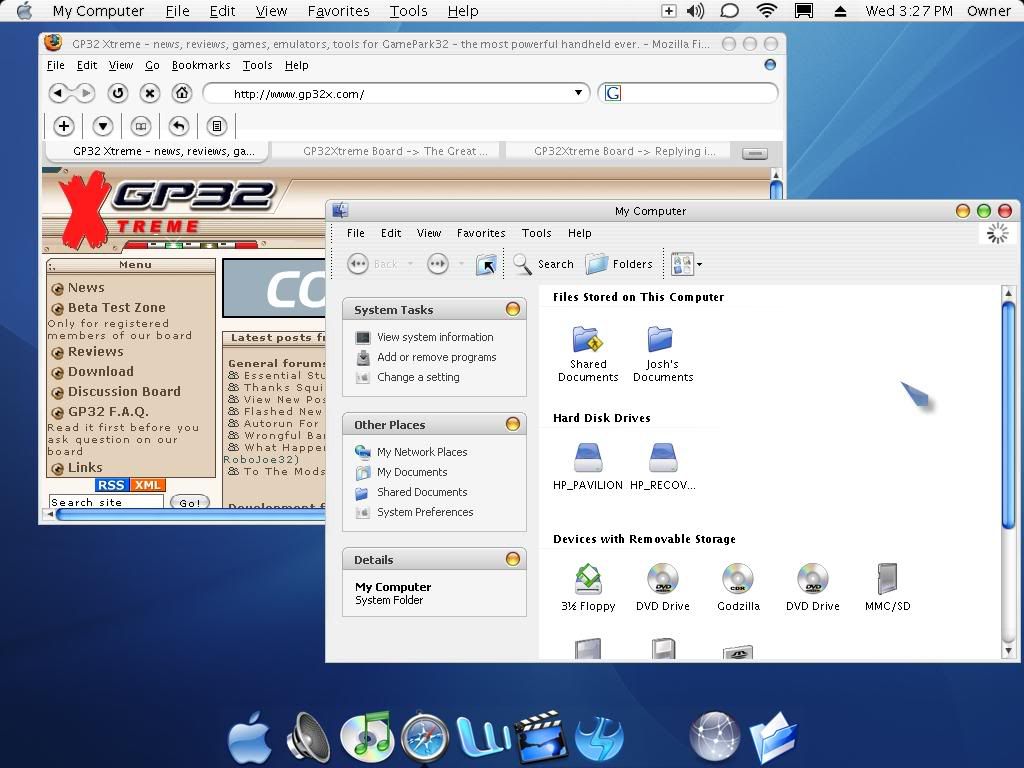
Task: Open the down-arrow dropdown in Firefox second toolbar
Action: 103,126
